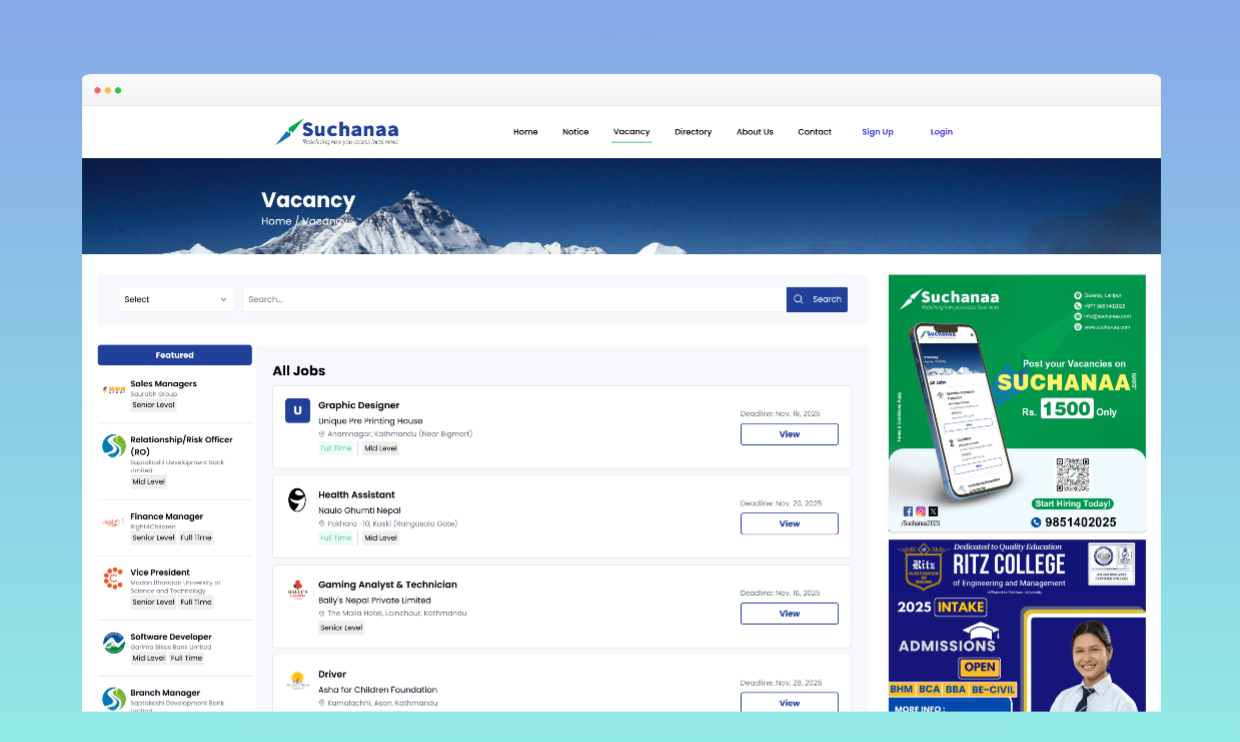Click Bally's Nepal company logo icon
The height and width of the screenshot is (742, 1240).
point(297,590)
